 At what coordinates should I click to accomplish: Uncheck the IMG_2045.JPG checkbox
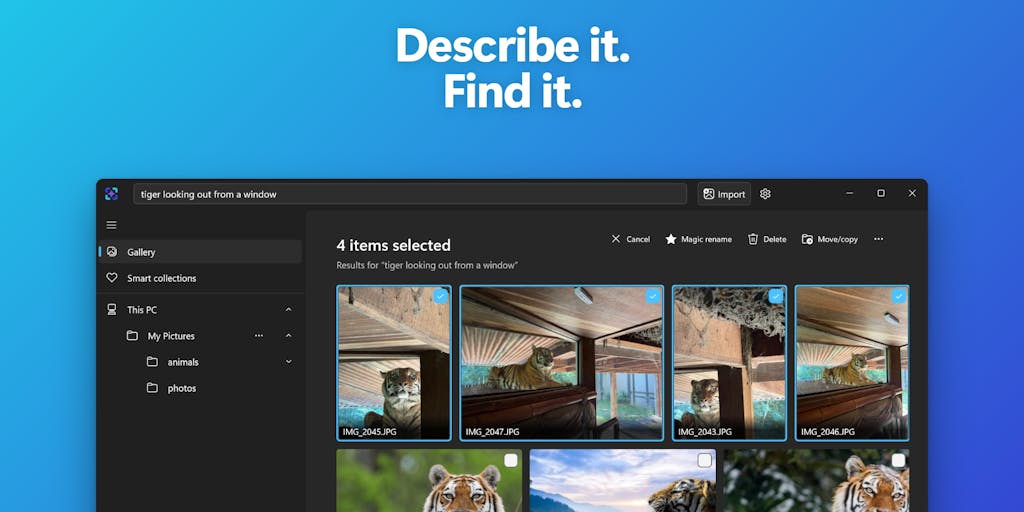441,296
